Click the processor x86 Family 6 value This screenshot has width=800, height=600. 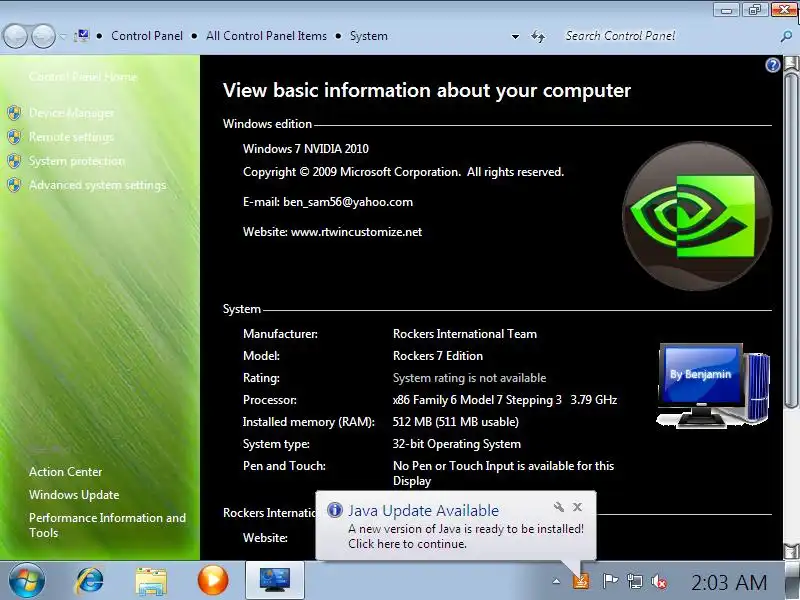coord(505,400)
